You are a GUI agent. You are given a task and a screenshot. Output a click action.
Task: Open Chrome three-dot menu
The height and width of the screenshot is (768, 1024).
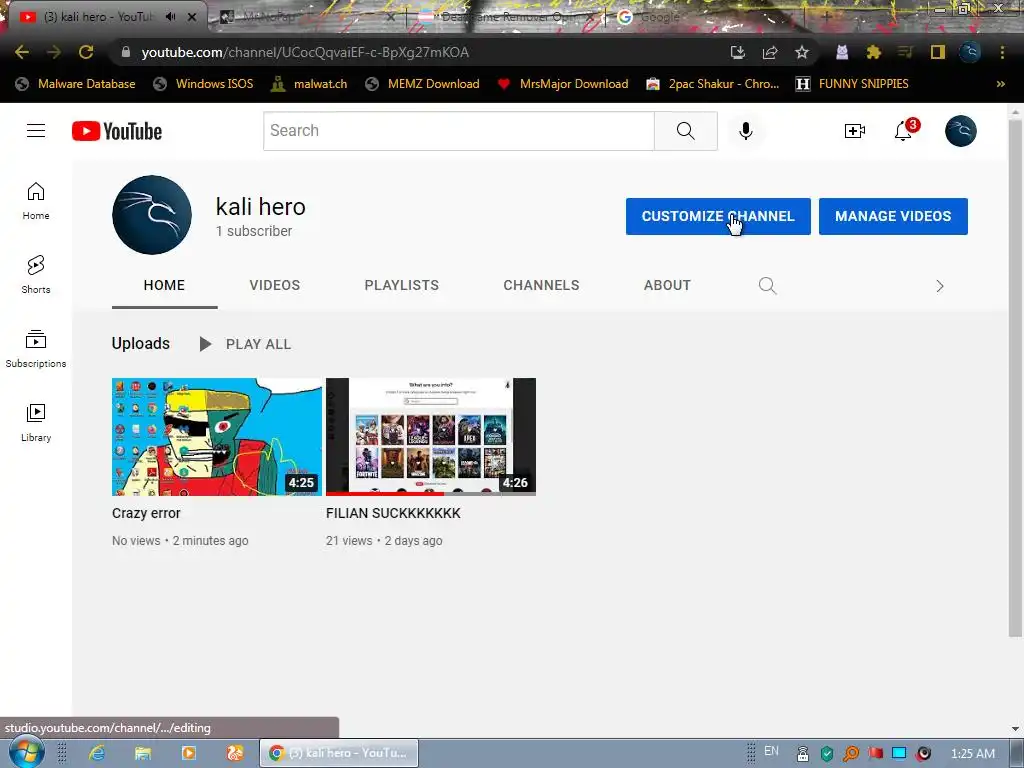[1002, 52]
